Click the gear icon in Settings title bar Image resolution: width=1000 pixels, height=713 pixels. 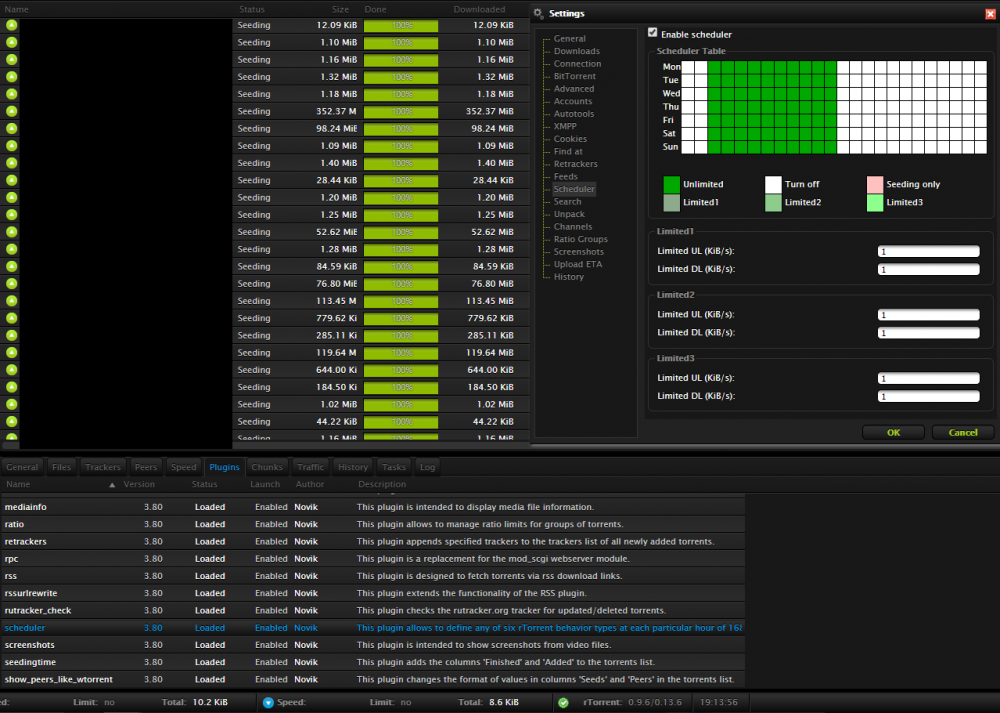[x=538, y=13]
